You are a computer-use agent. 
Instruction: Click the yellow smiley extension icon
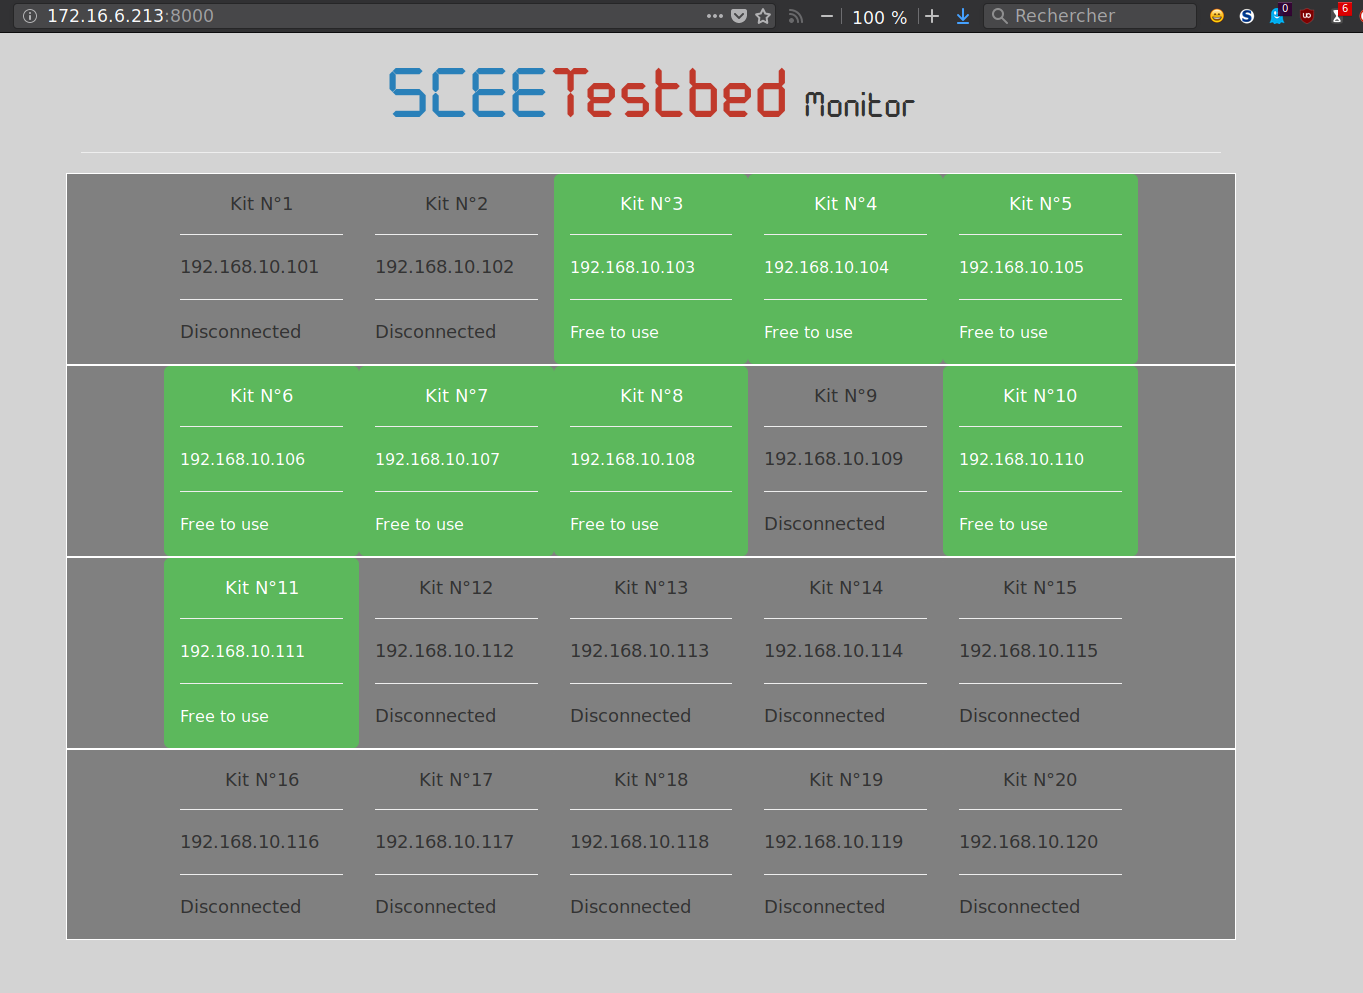1217,16
